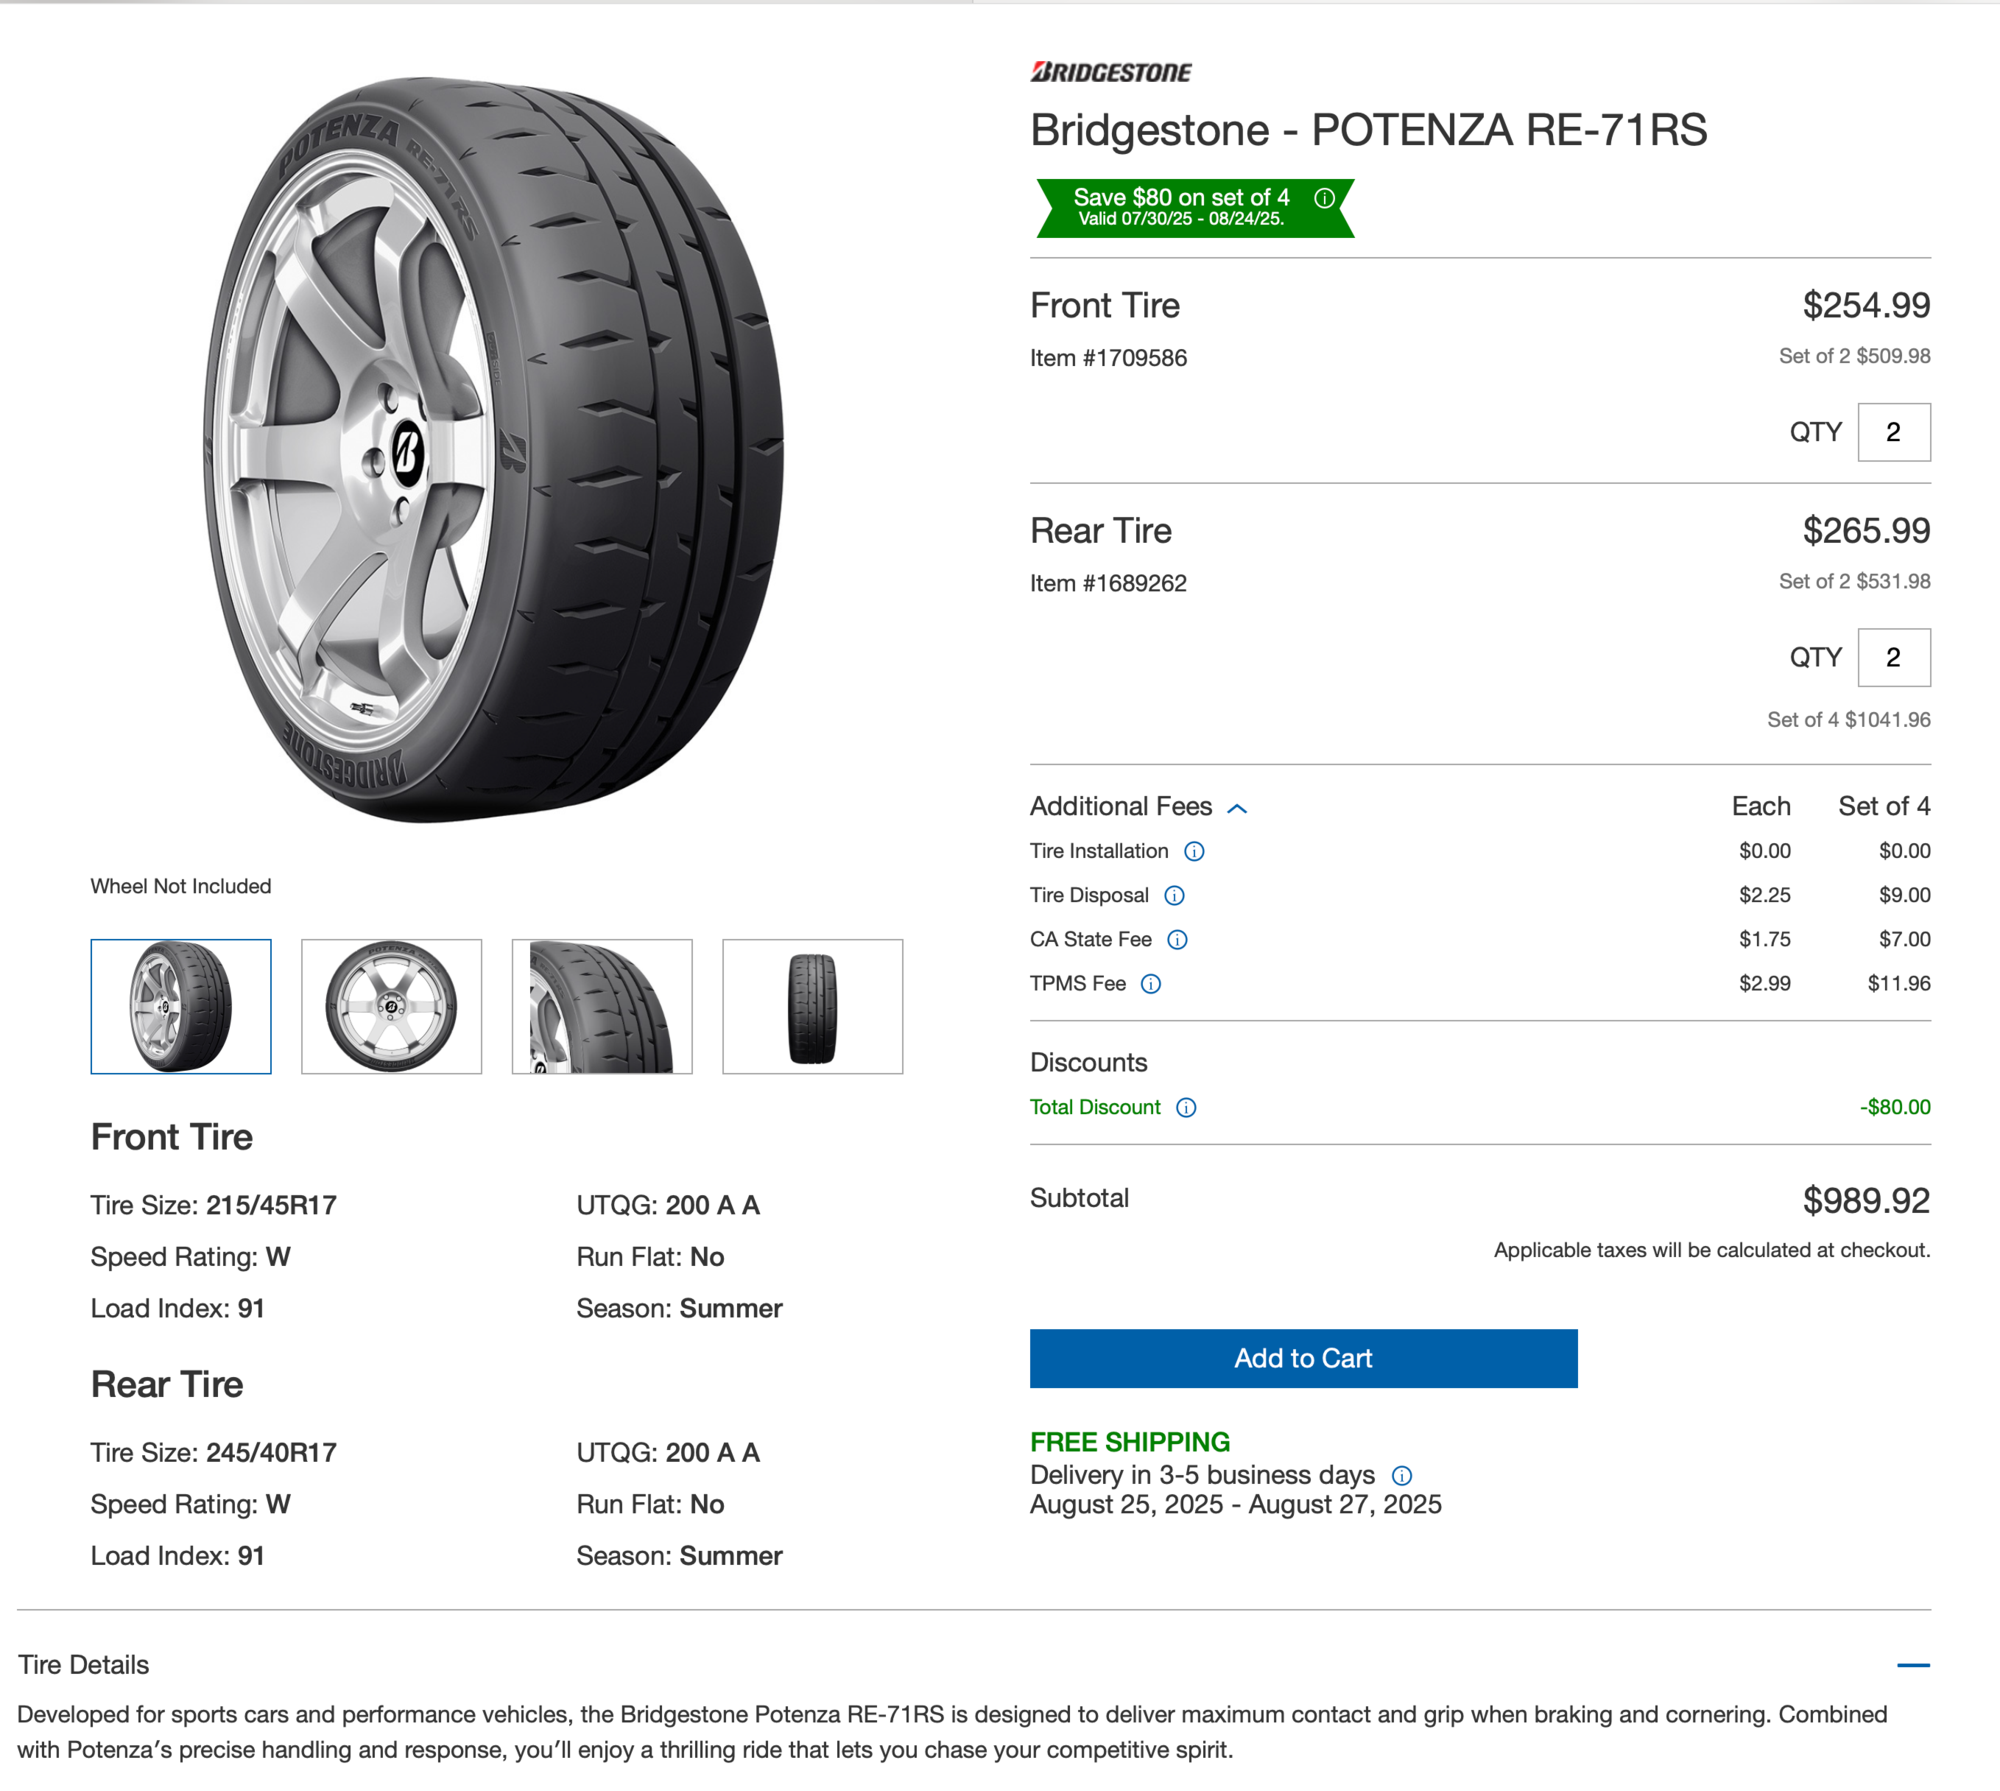This screenshot has width=2000, height=1791.
Task: Open Tire Disposal info icon
Action: coord(1175,895)
